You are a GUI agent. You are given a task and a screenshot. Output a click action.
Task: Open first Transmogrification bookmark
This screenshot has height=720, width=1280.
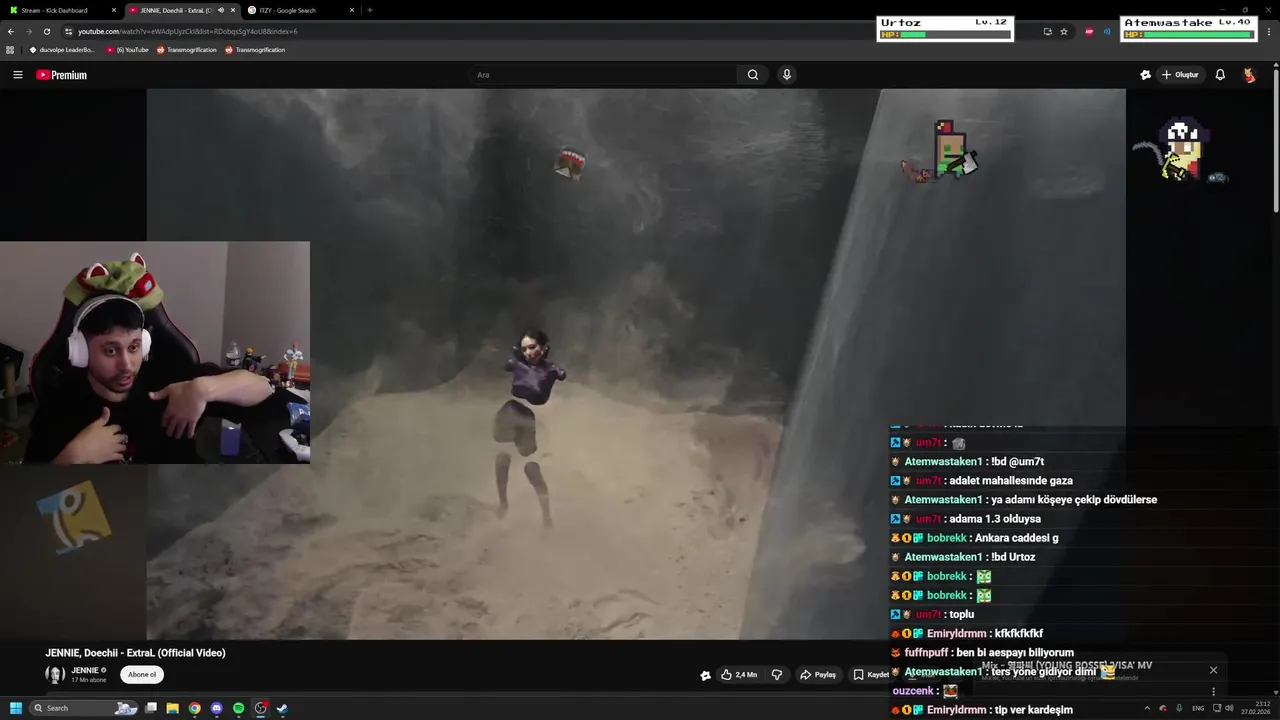pos(187,50)
